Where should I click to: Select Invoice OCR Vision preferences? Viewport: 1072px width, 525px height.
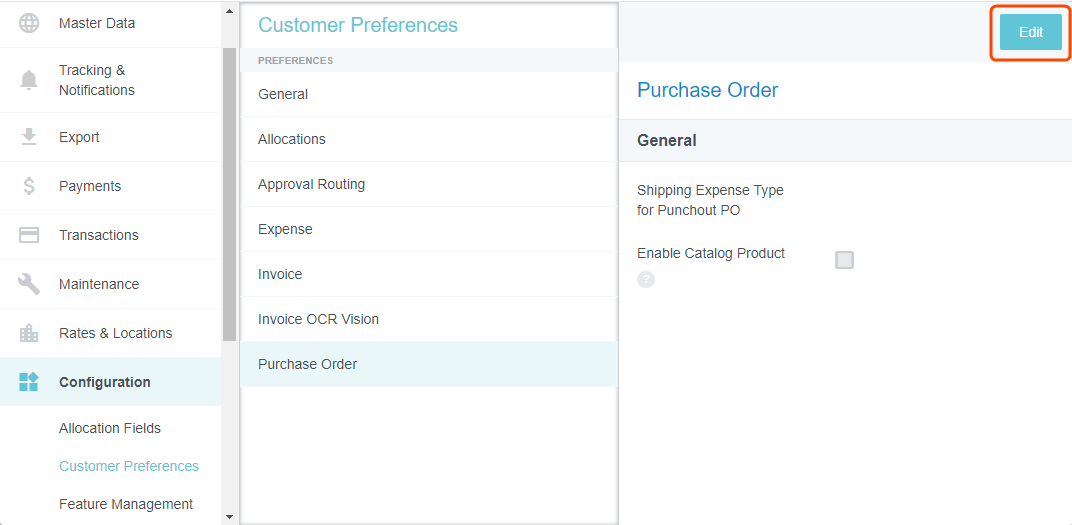[318, 319]
